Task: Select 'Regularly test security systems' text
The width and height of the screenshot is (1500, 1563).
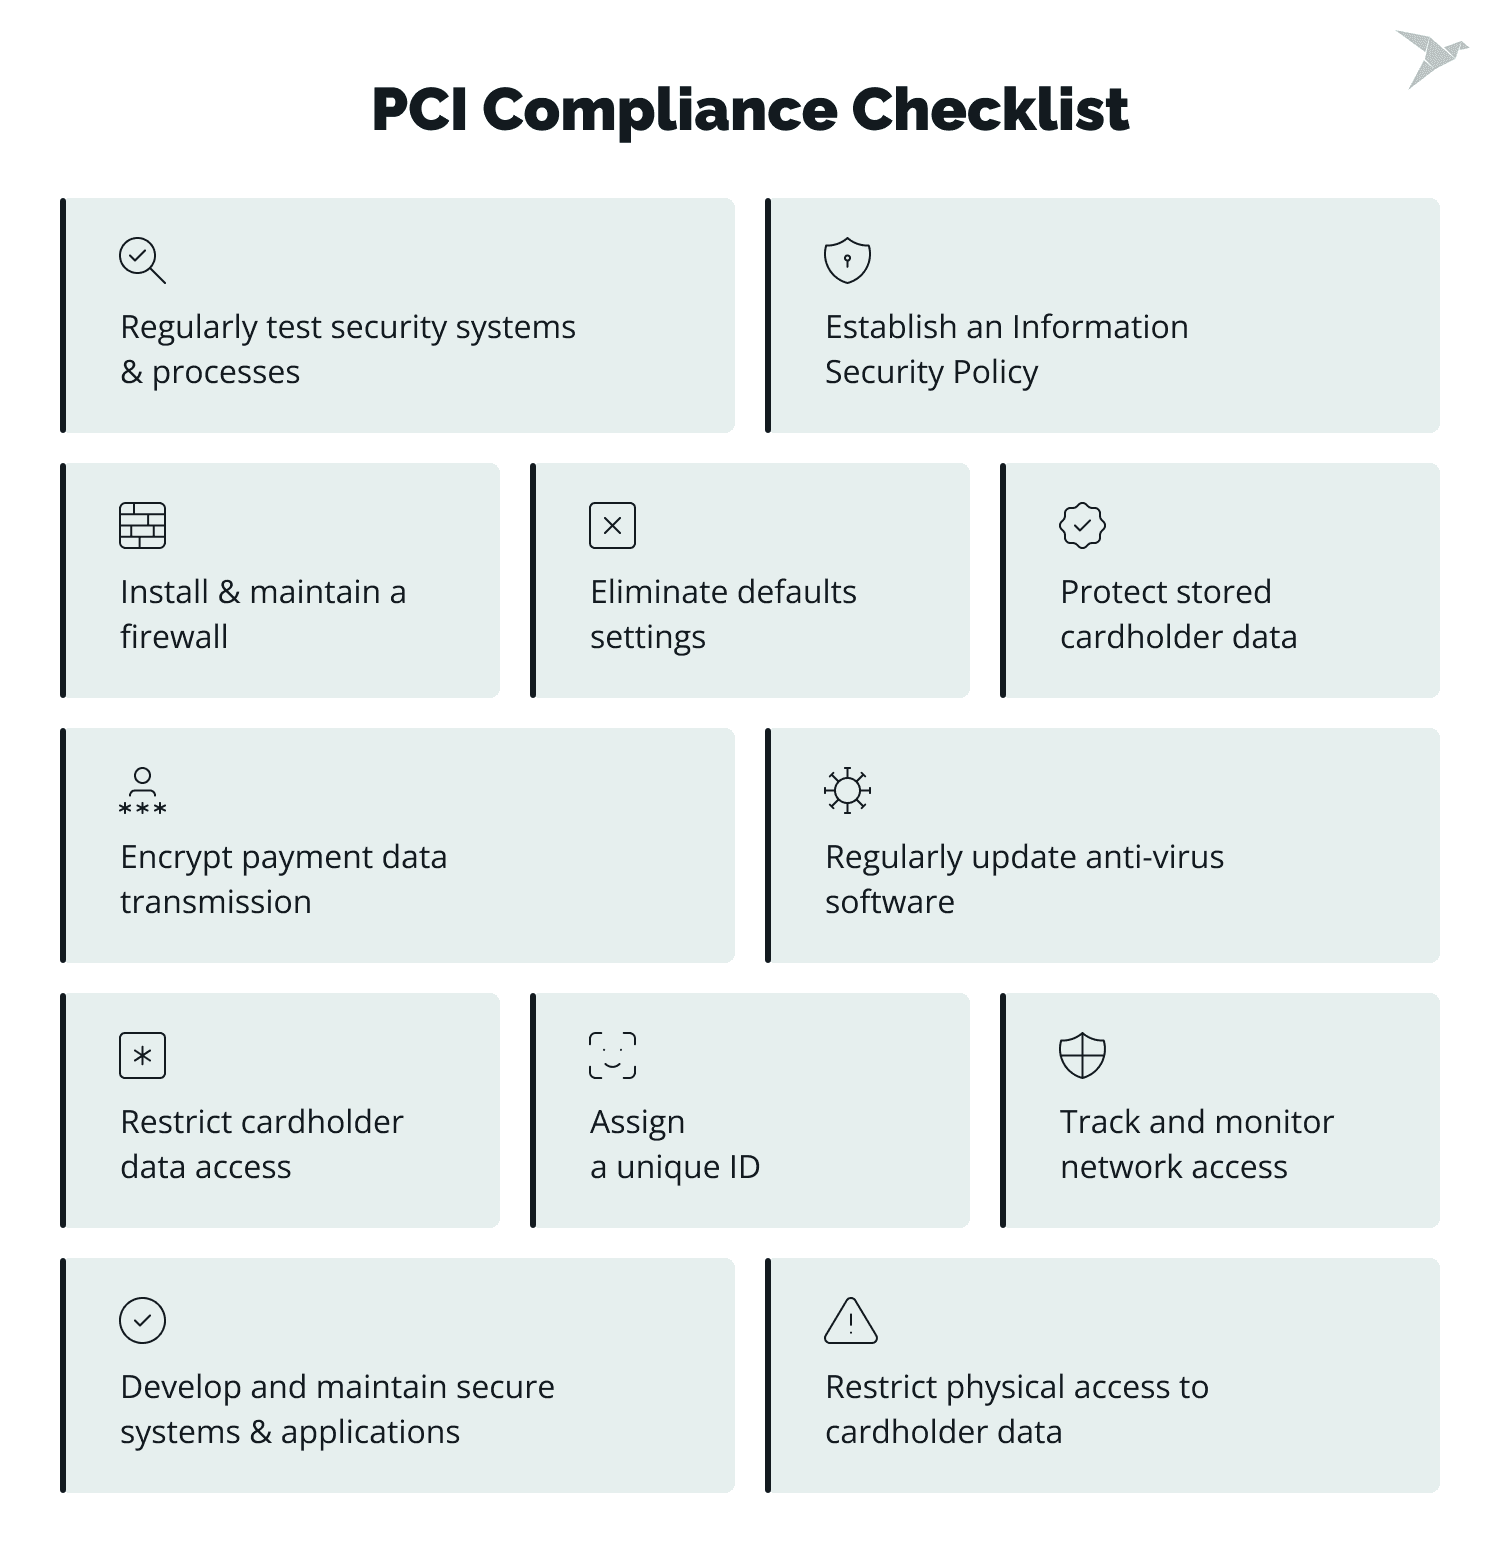Action: (x=347, y=327)
